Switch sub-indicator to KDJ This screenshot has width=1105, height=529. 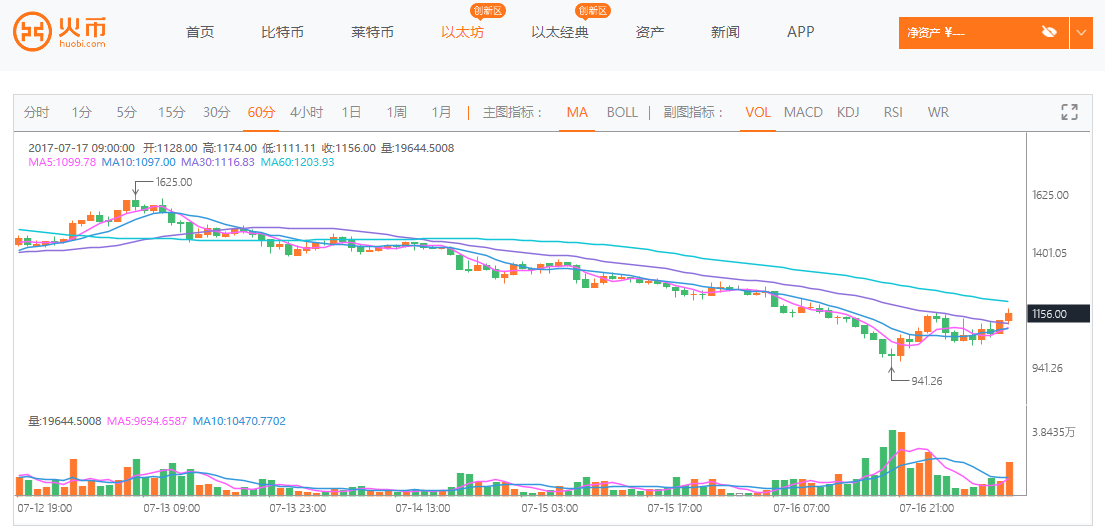click(x=848, y=112)
